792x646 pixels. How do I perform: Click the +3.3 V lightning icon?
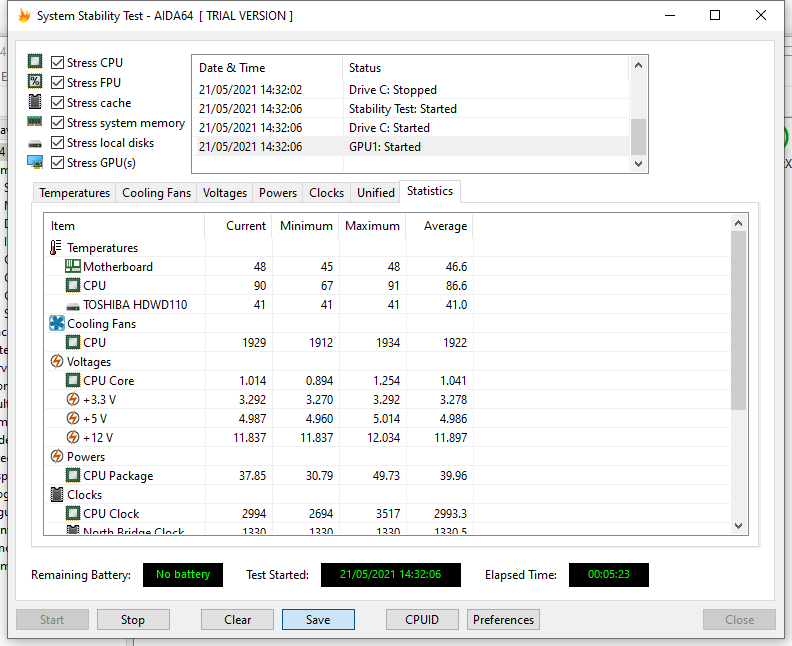click(x=73, y=400)
